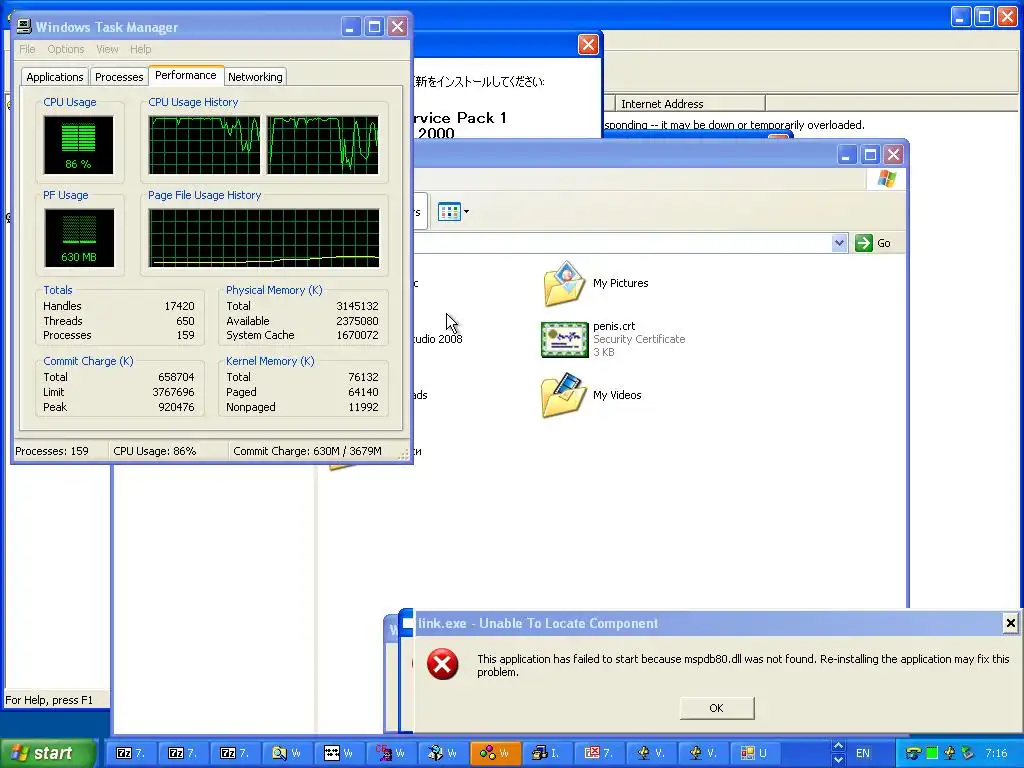Click the Internet Address column header

[x=690, y=104]
